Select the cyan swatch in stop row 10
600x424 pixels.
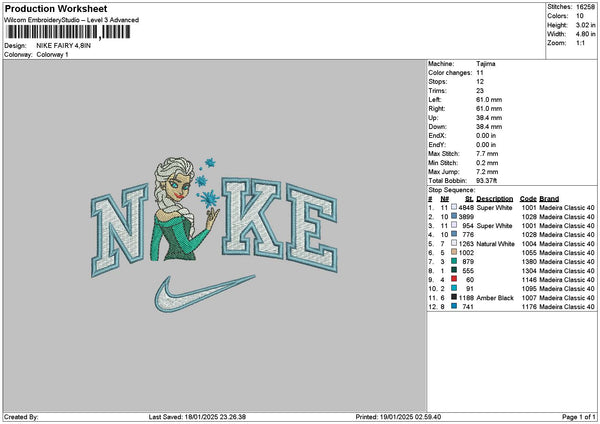[x=454, y=289]
